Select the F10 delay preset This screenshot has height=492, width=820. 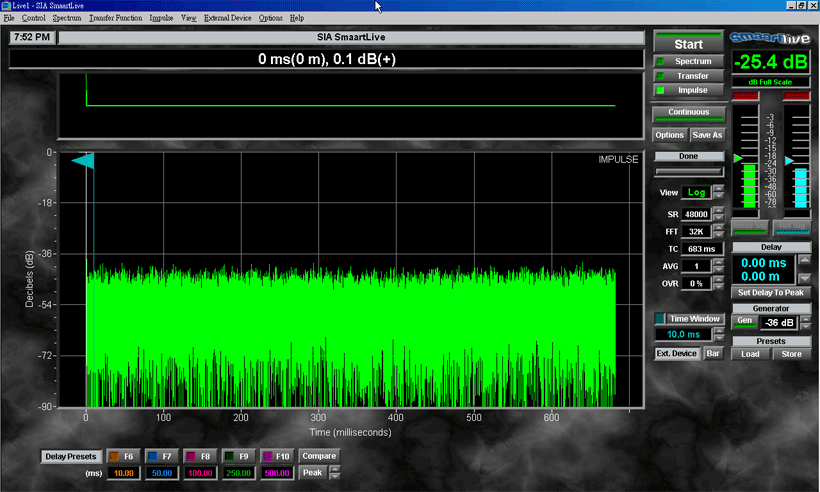point(277,456)
